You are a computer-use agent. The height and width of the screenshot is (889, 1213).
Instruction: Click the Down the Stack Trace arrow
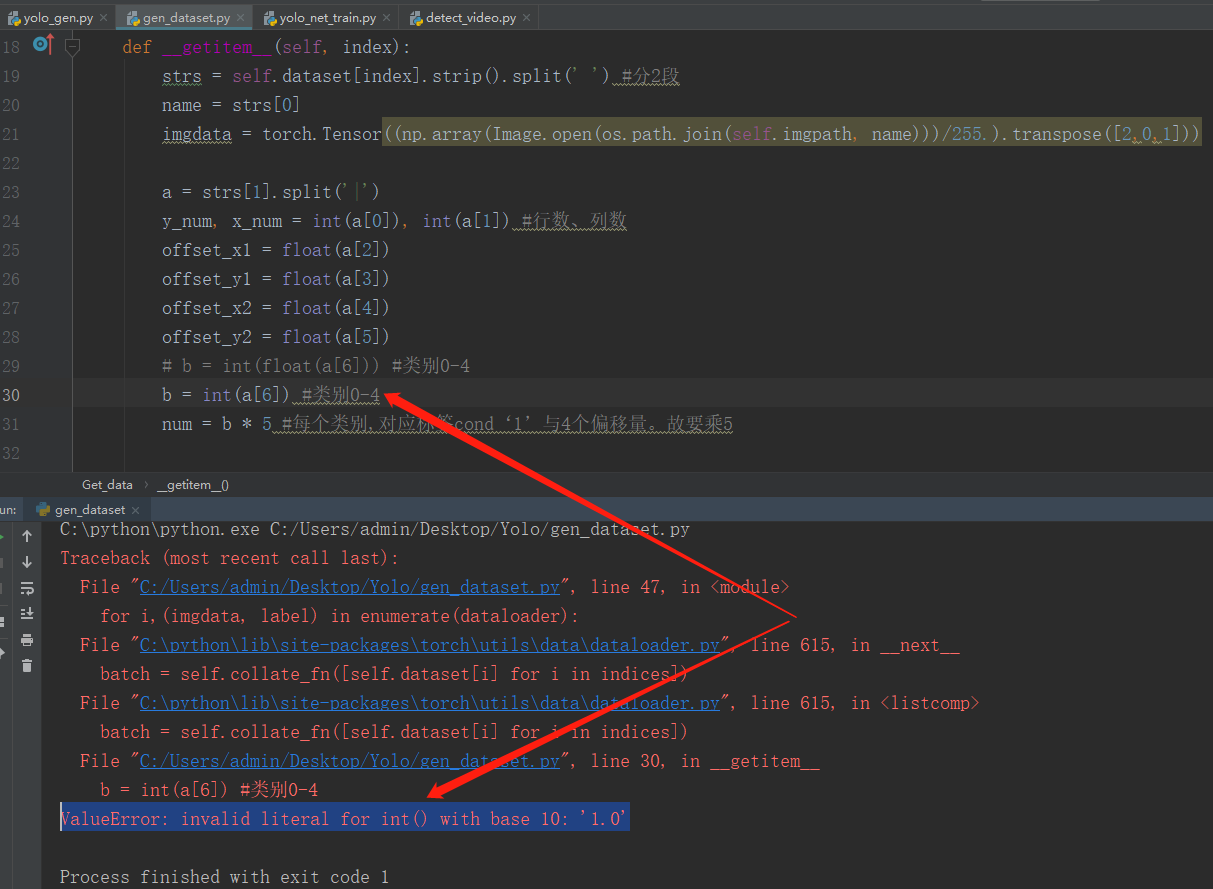pos(27,563)
